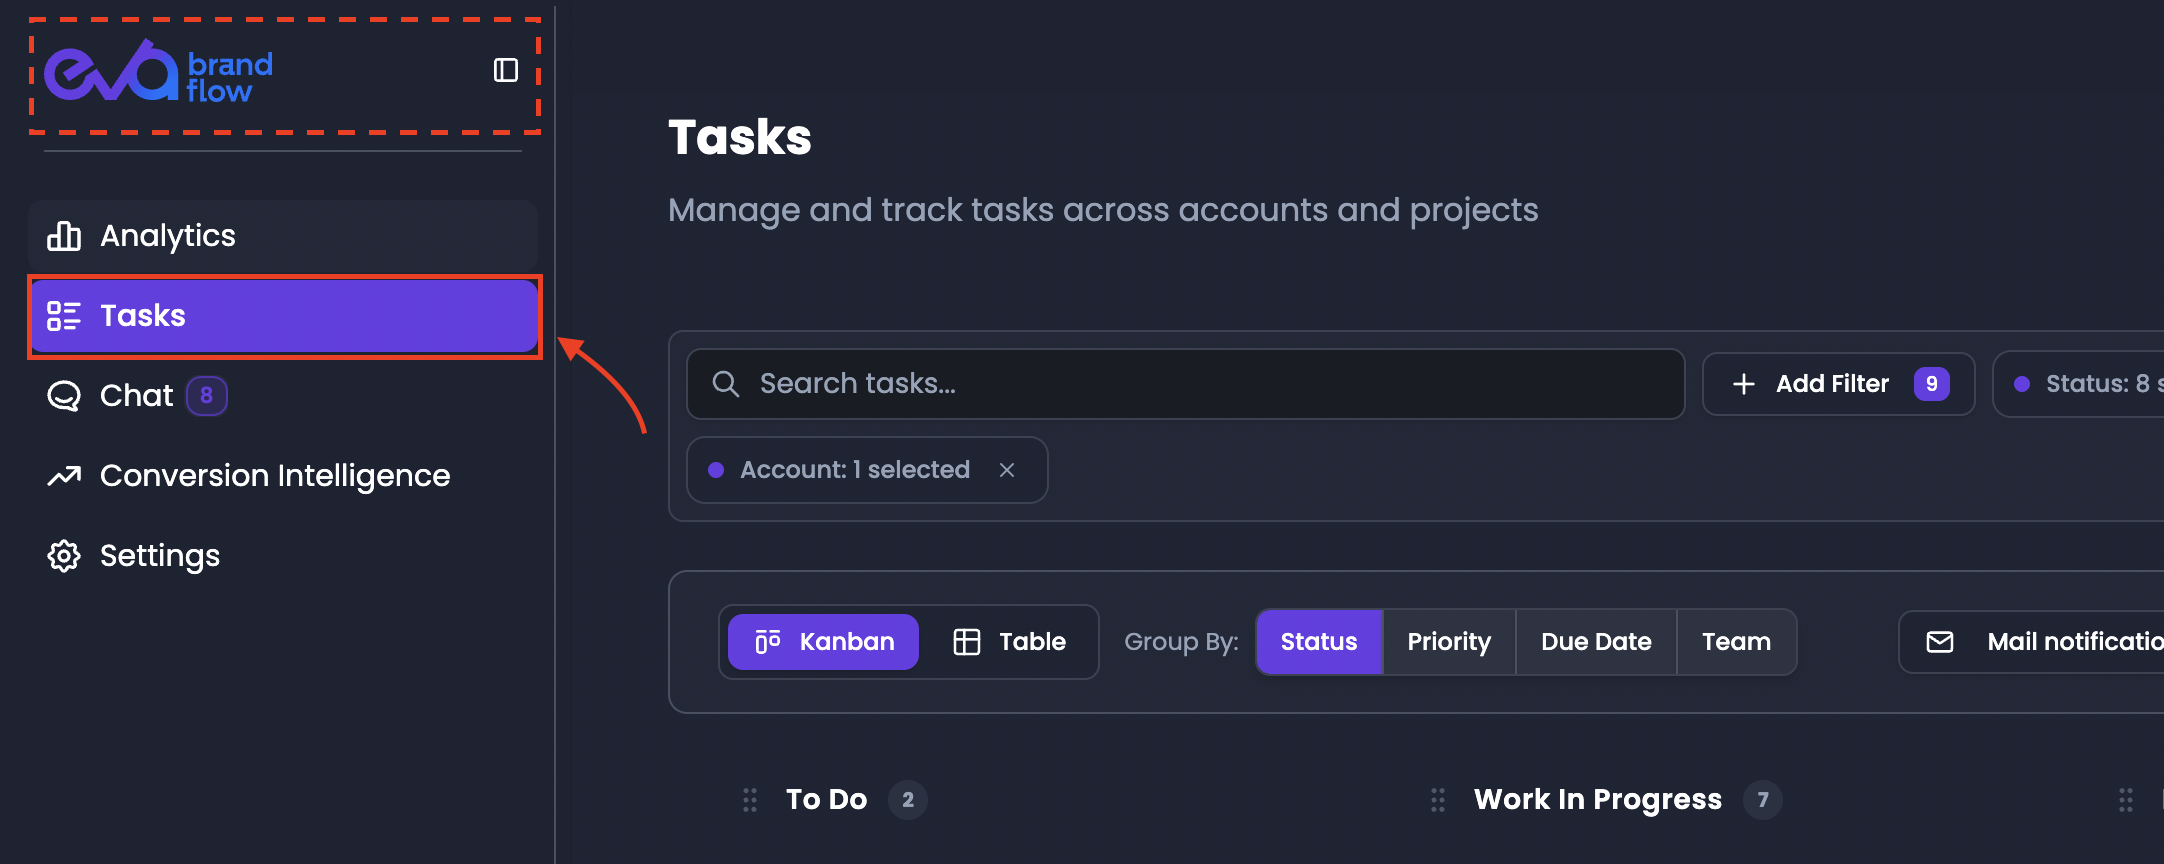Click the Mail notifications button

tap(2032, 642)
